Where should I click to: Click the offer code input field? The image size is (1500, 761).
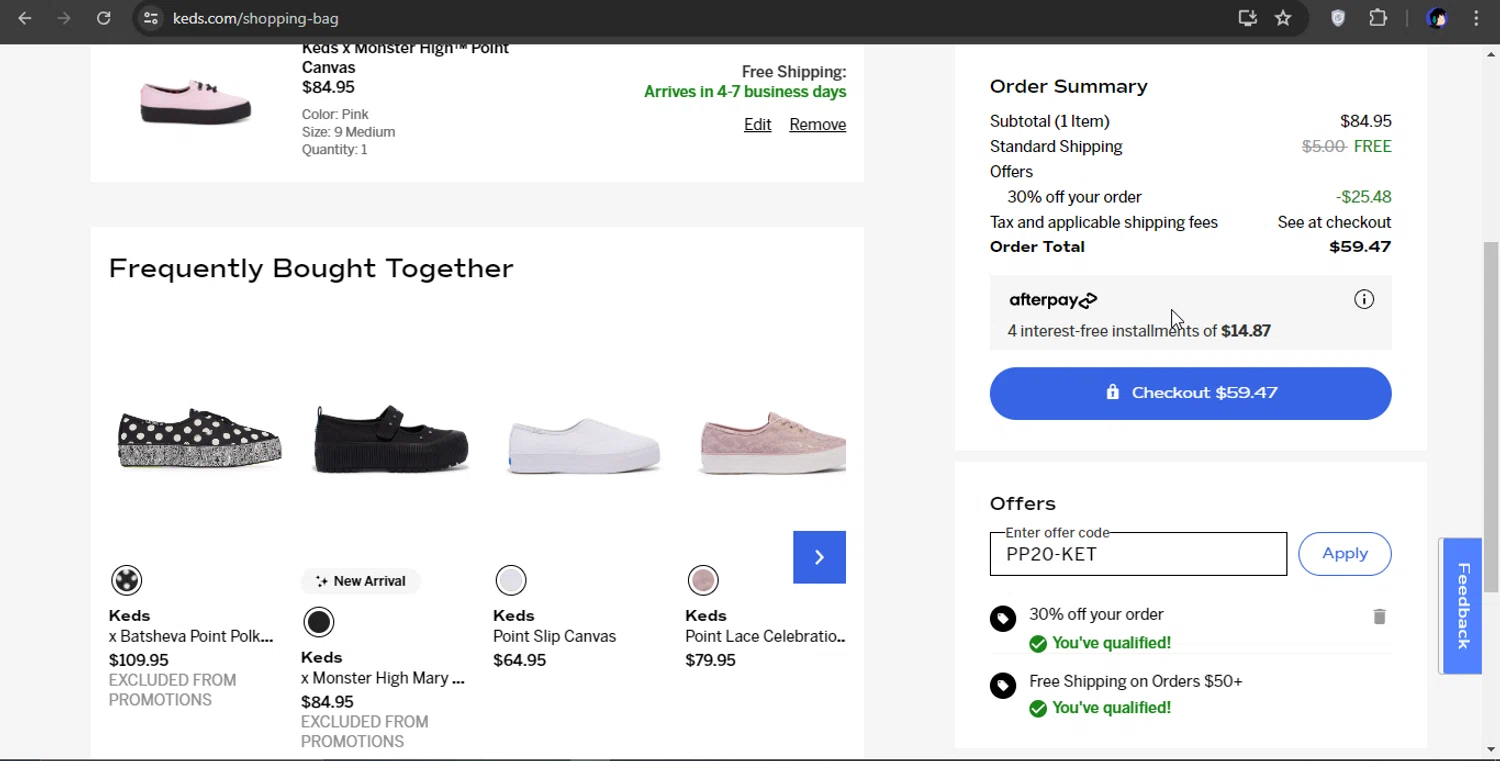point(1138,554)
